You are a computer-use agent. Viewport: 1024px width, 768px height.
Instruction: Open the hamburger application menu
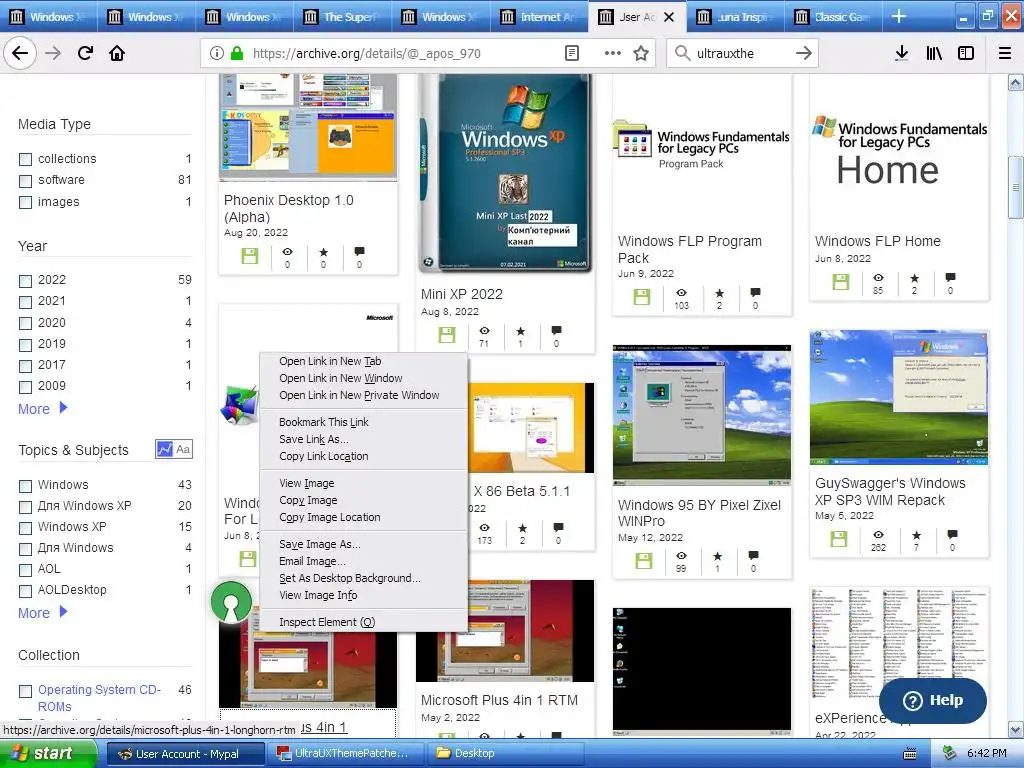(1004, 53)
